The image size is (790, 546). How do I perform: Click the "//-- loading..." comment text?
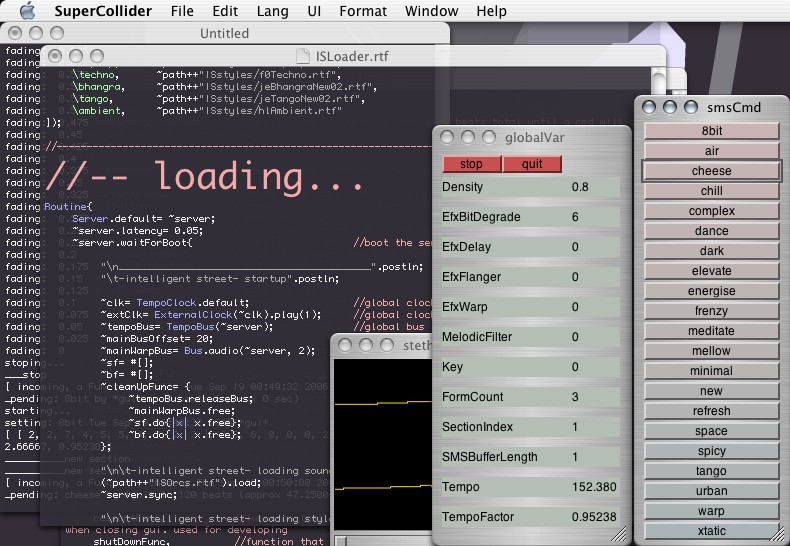tap(204, 176)
